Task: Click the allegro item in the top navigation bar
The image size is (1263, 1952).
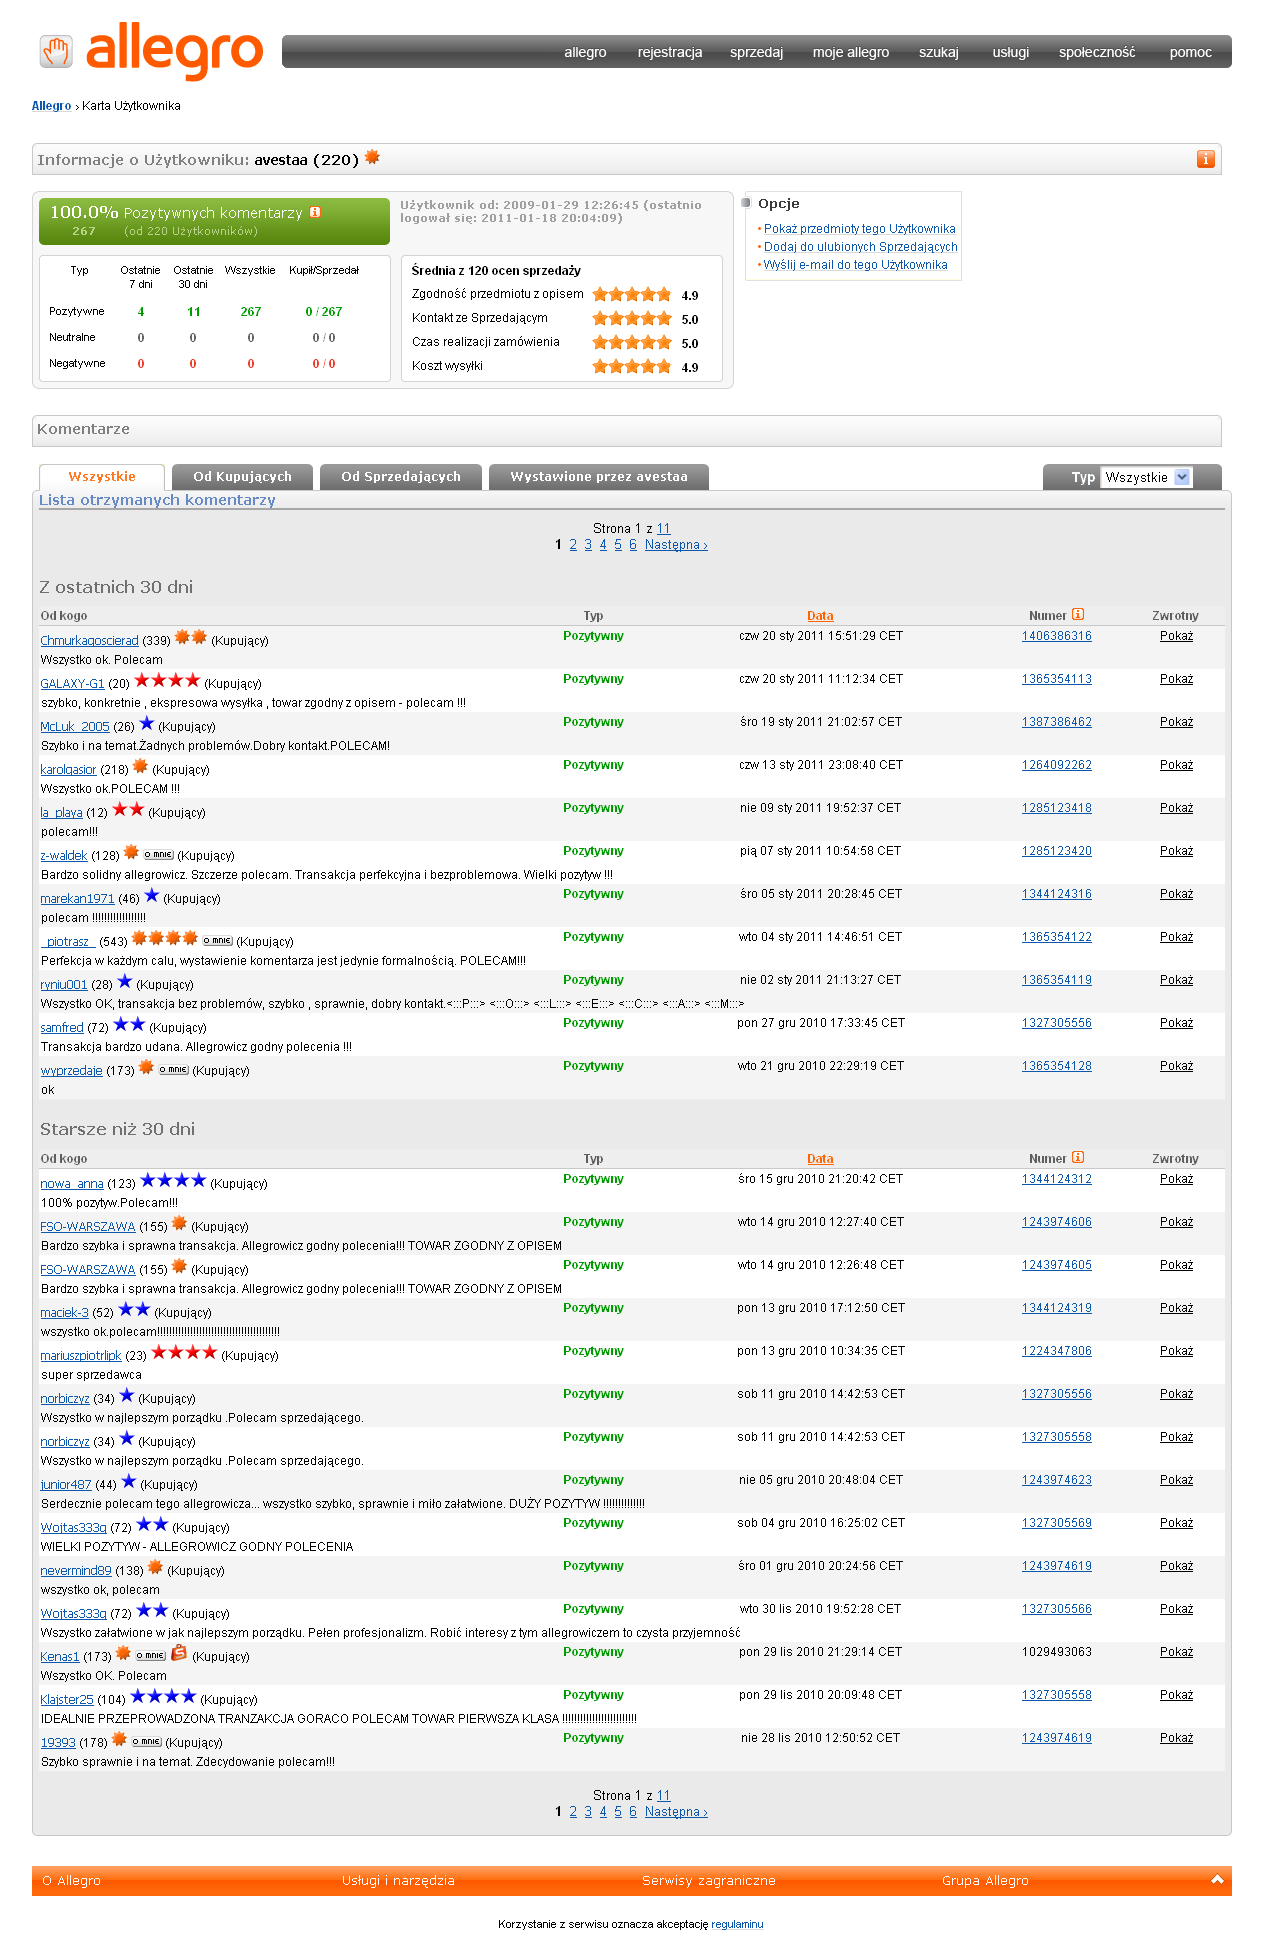Action: coord(585,52)
